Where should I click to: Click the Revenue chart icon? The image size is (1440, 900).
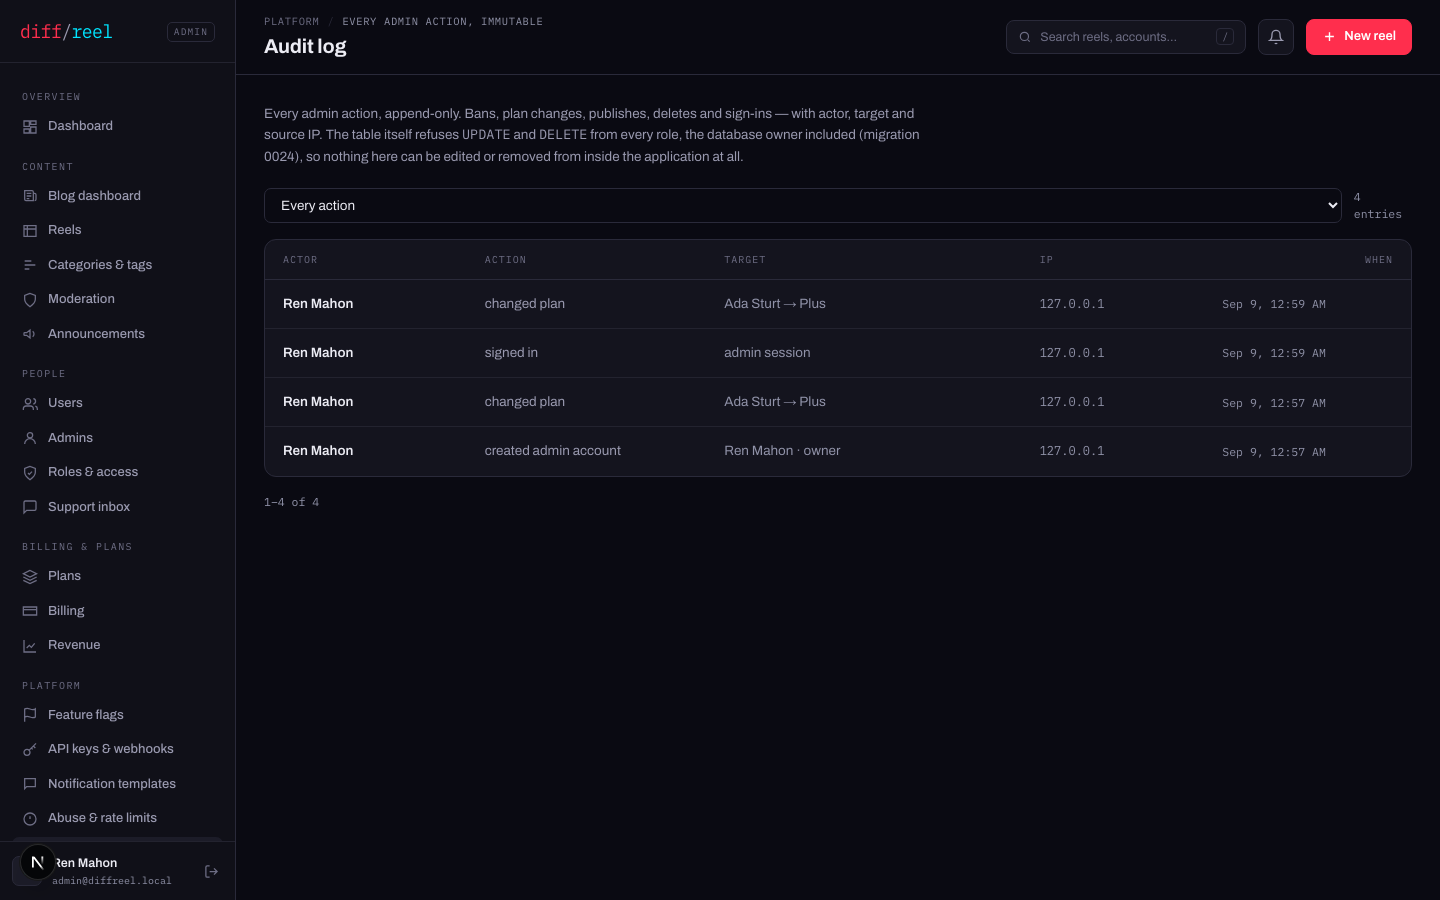30,645
